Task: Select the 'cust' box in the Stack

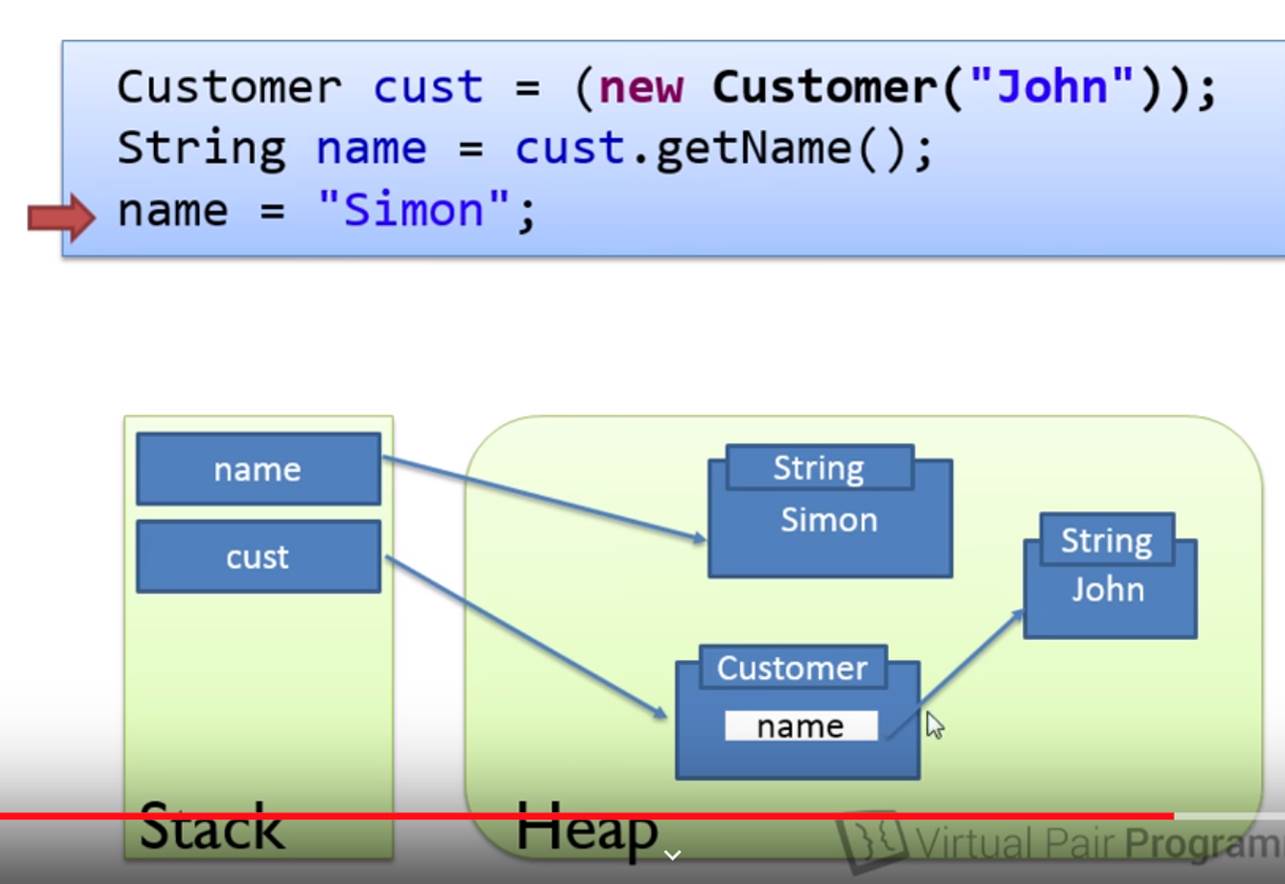Action: click(x=258, y=556)
